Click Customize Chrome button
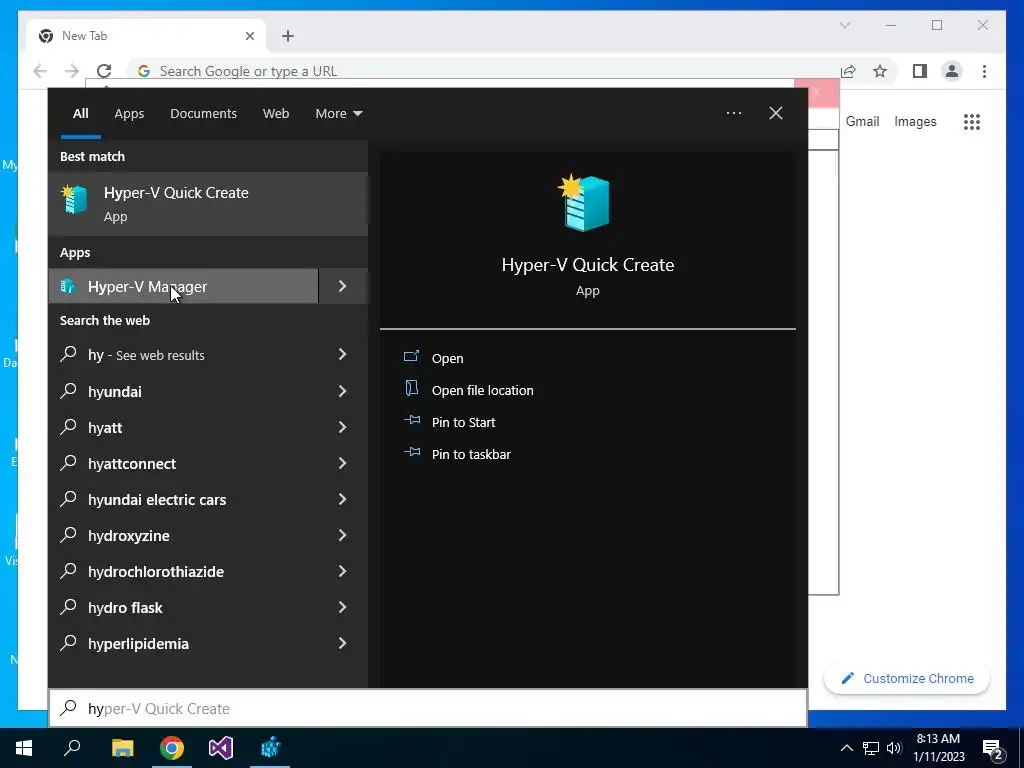This screenshot has height=768, width=1024. (x=907, y=679)
